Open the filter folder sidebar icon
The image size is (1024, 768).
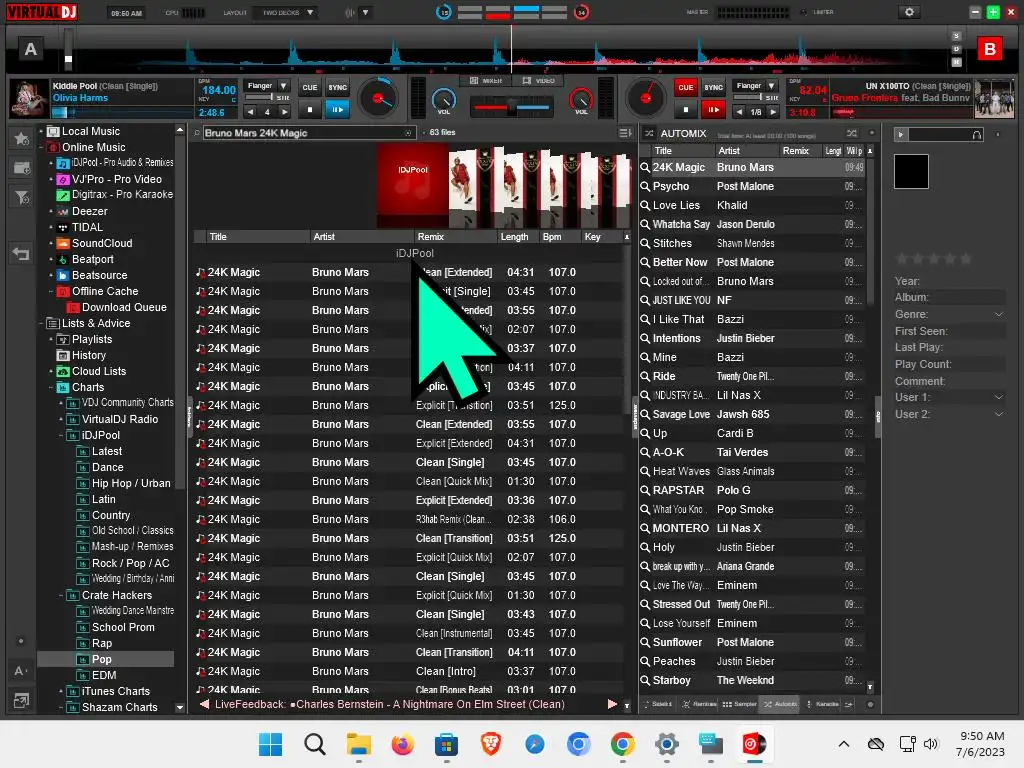pyautogui.click(x=21, y=197)
